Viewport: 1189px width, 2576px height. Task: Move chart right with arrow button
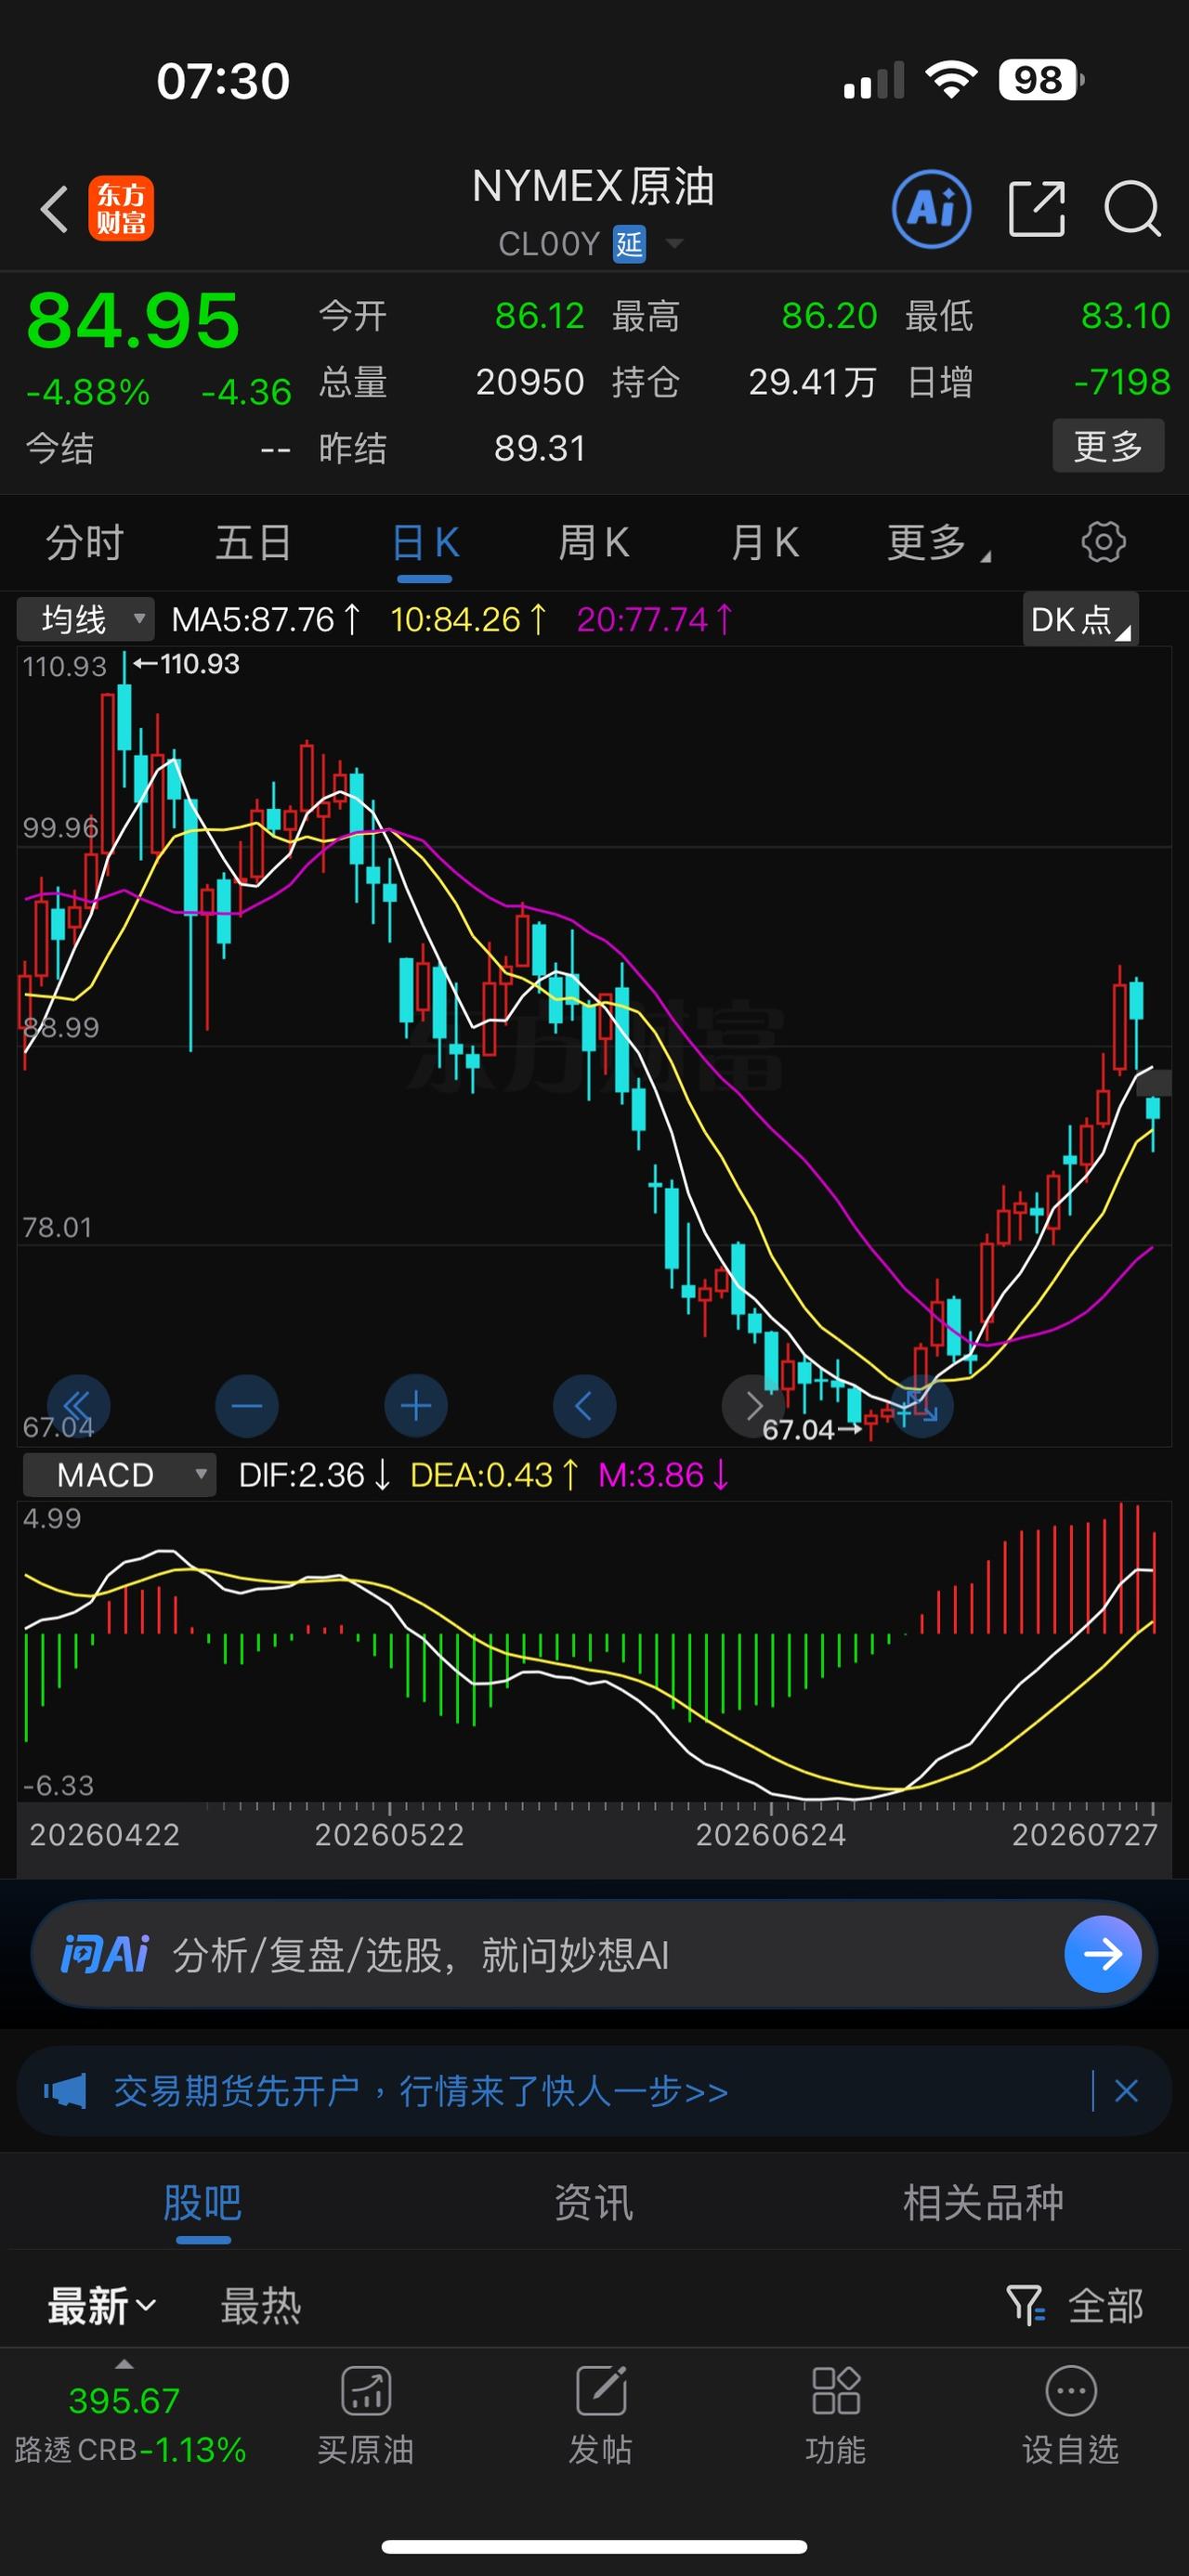pos(753,1405)
